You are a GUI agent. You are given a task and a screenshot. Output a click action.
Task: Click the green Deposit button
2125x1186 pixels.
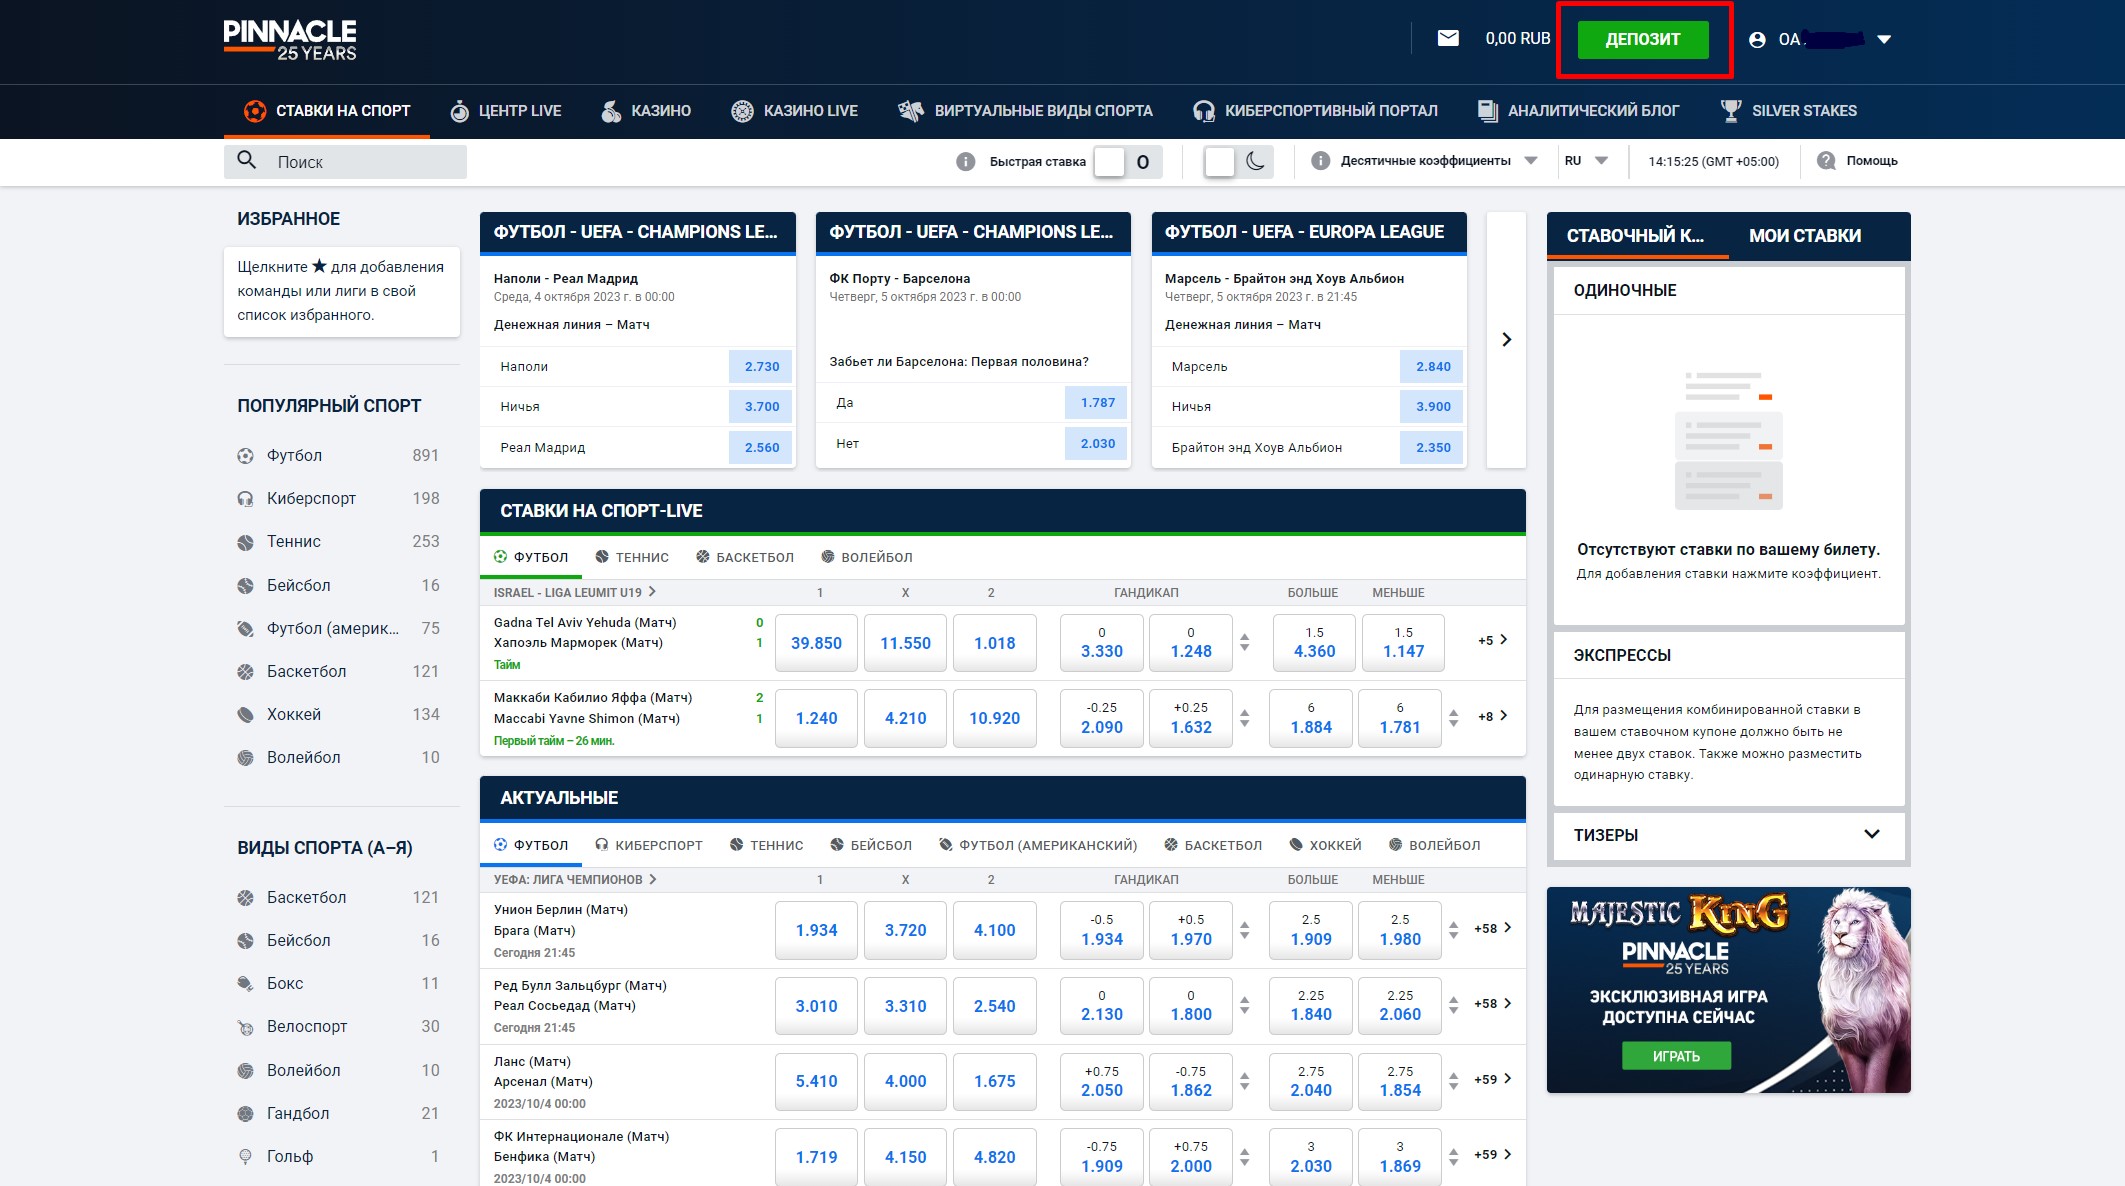point(1643,40)
